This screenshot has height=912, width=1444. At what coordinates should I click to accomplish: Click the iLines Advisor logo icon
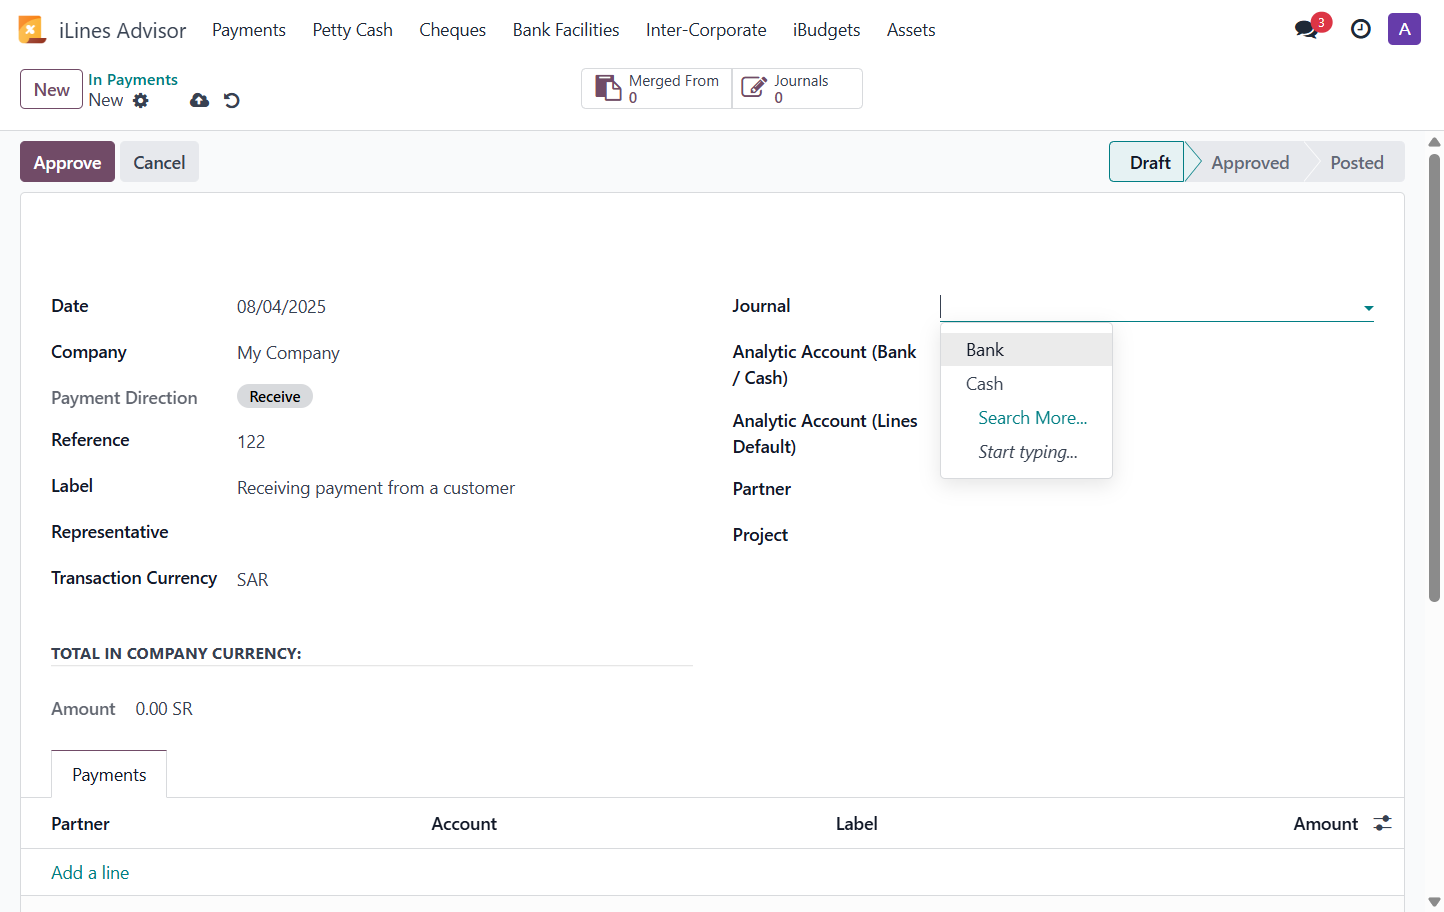point(32,30)
